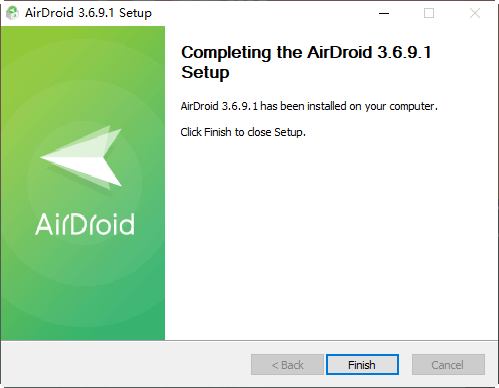Image resolution: width=499 pixels, height=388 pixels.
Task: Click the greyed-out maximize window icon
Action: click(x=429, y=13)
